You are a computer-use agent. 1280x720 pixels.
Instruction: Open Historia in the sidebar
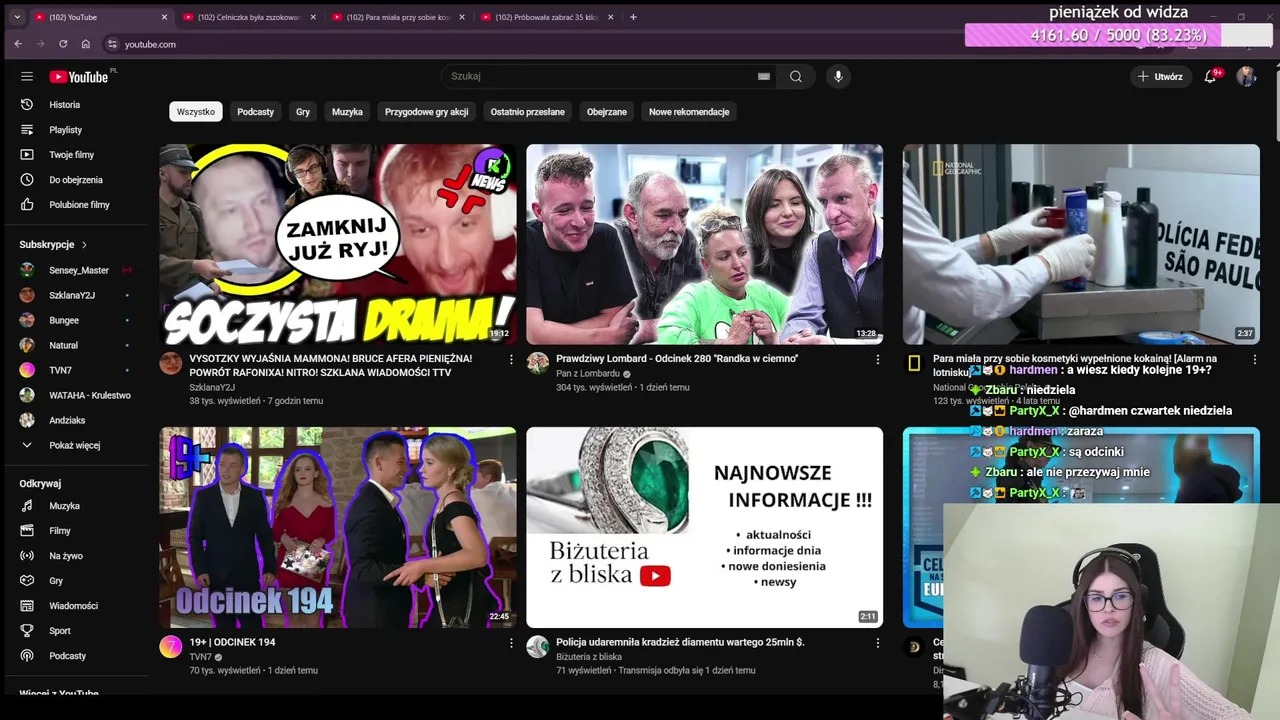(x=66, y=105)
